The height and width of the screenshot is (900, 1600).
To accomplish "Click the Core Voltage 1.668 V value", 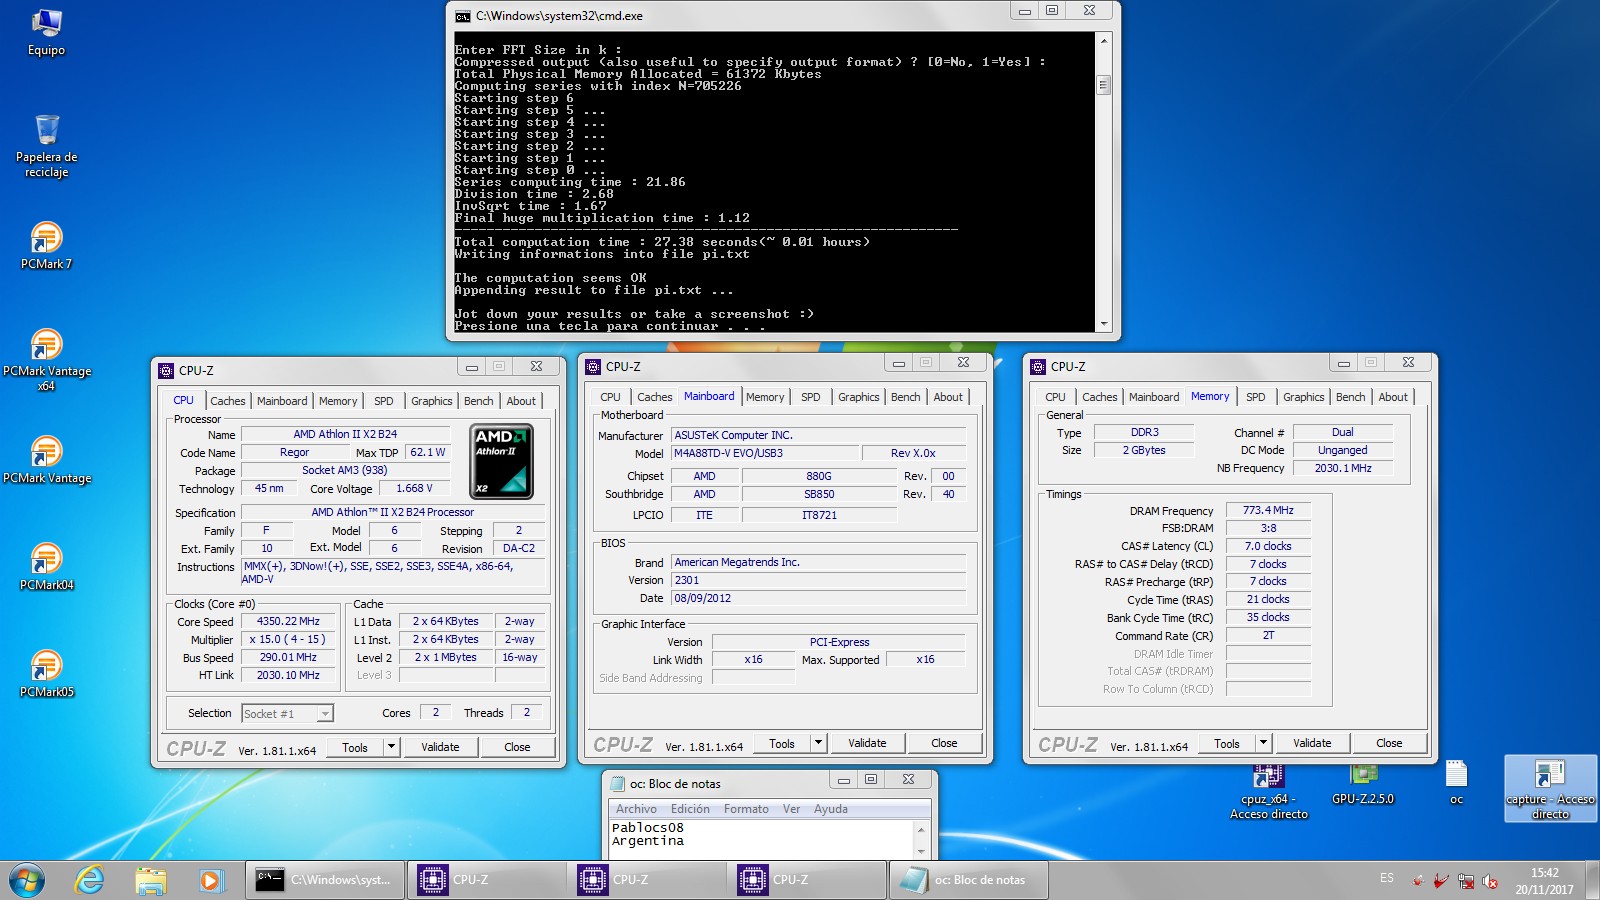I will tap(414, 489).
